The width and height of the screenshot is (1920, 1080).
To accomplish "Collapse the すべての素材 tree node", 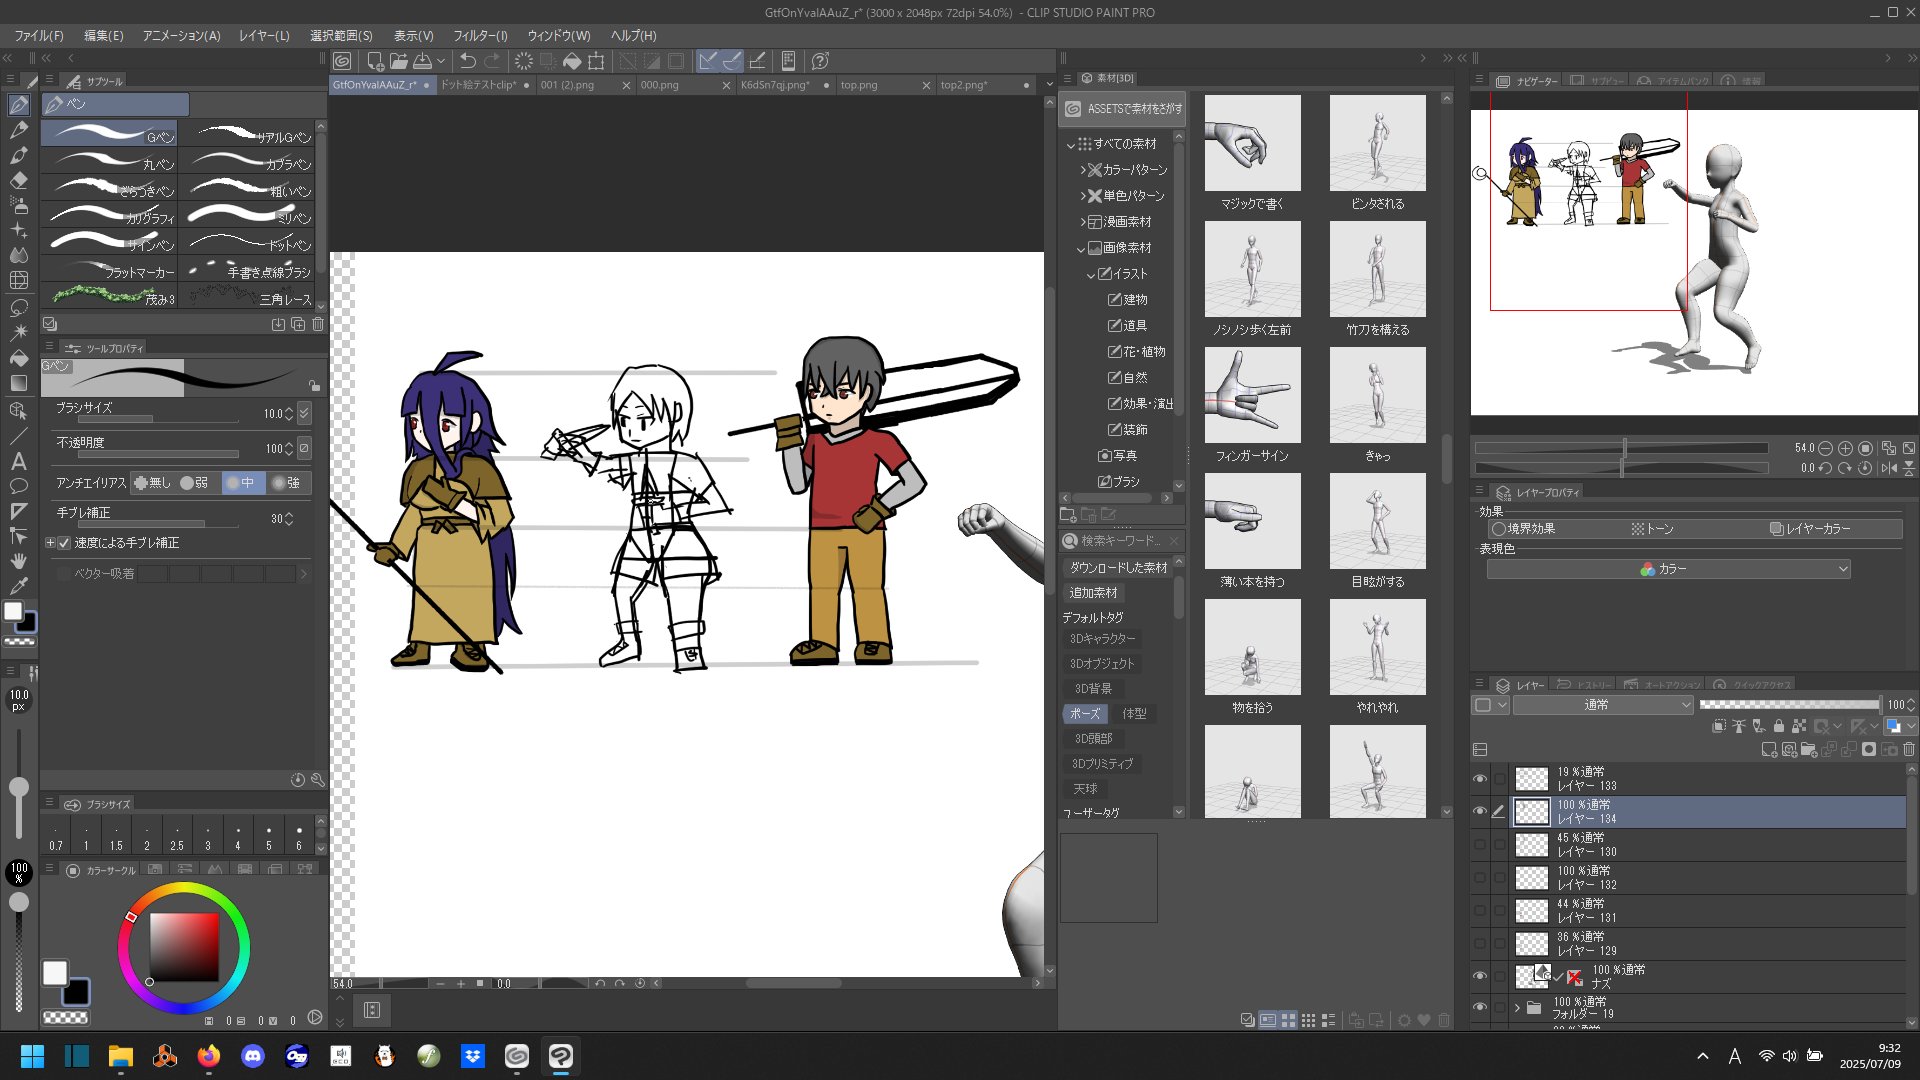I will pyautogui.click(x=1071, y=144).
